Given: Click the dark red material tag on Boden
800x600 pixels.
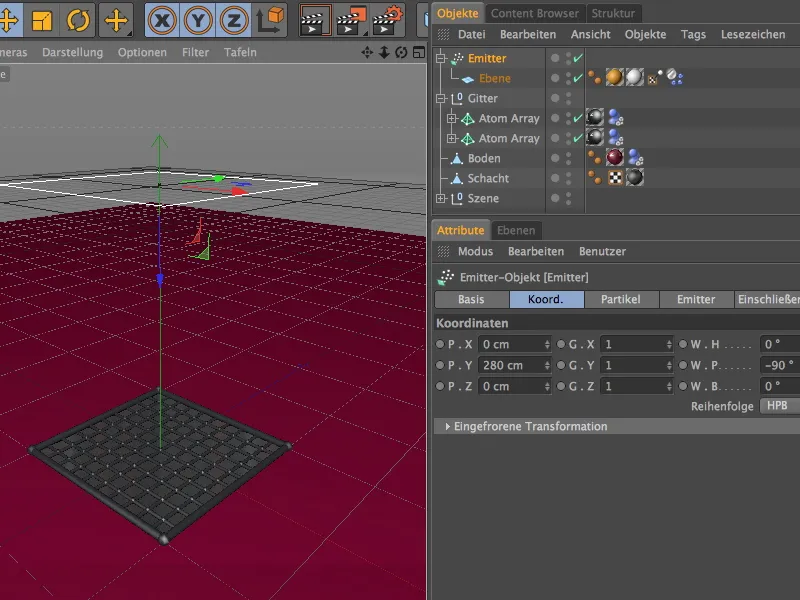Looking at the screenshot, I should coord(614,158).
